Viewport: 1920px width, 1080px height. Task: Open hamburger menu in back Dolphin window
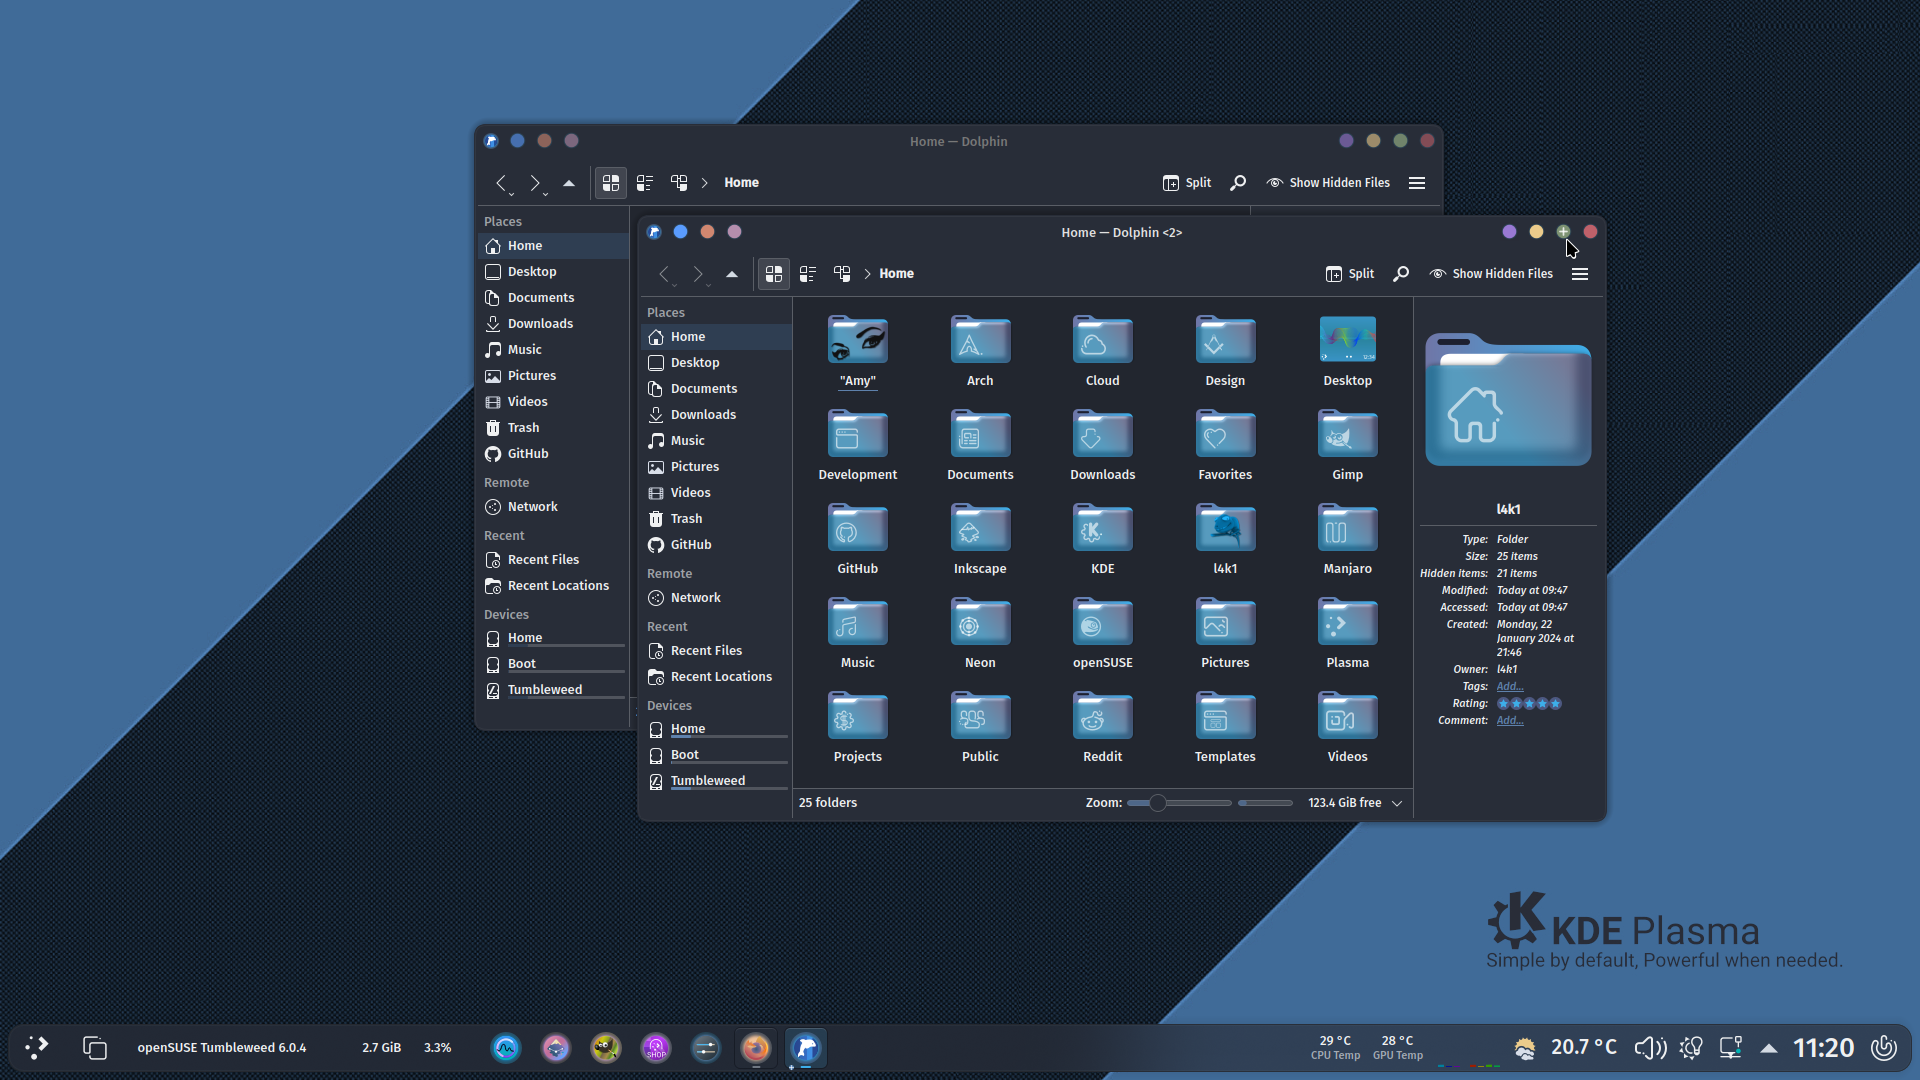[x=1417, y=183]
